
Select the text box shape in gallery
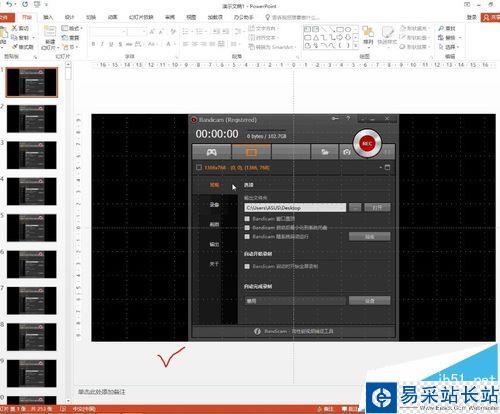(307, 29)
